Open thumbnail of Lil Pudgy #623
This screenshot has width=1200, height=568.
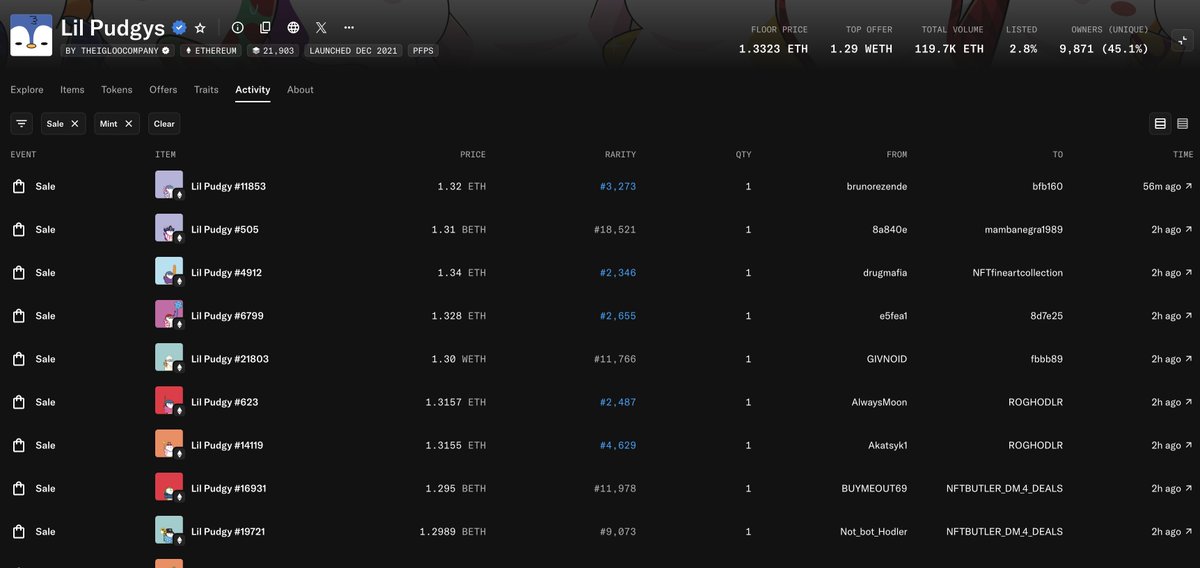point(169,401)
